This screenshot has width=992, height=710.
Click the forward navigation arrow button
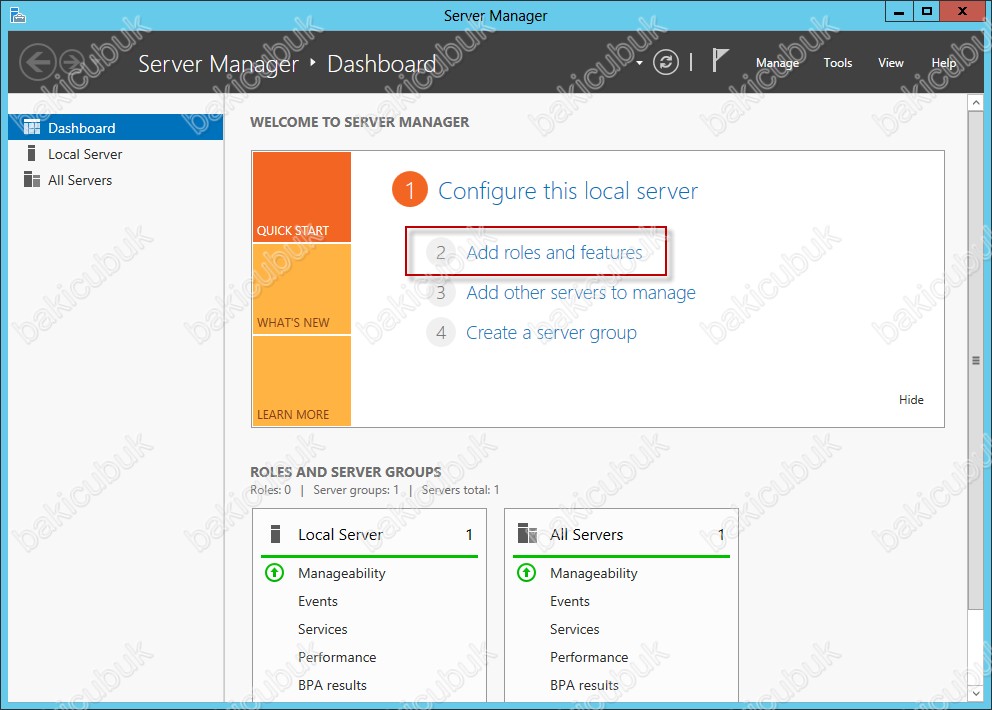pyautogui.click(x=74, y=62)
